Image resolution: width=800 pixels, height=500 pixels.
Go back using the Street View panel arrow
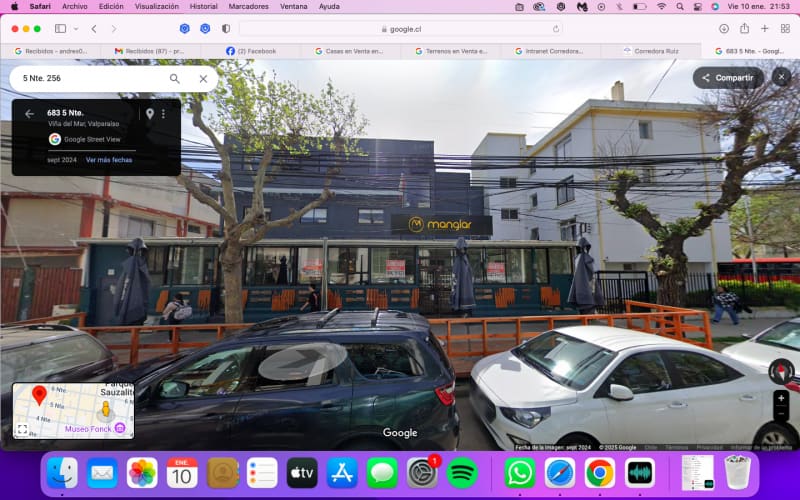tap(30, 114)
